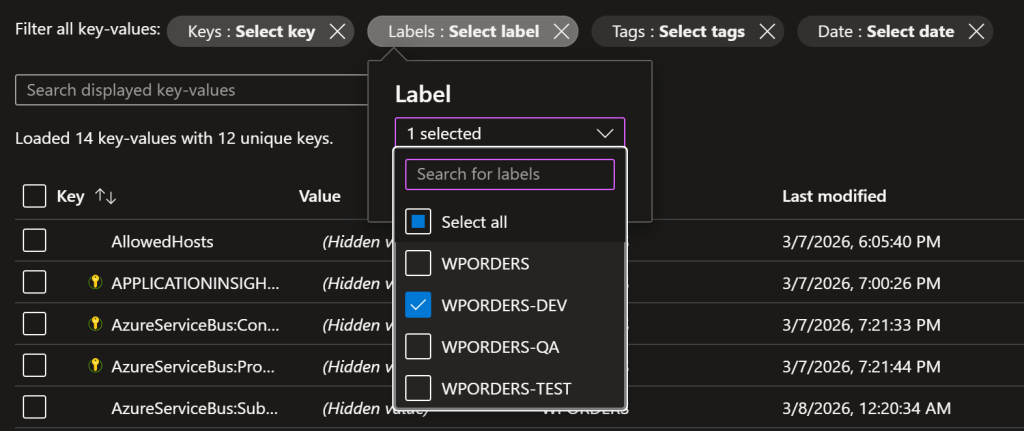
Task: Click the 3/7/2026, 7:21:33 PM timestamp
Action: pos(861,325)
